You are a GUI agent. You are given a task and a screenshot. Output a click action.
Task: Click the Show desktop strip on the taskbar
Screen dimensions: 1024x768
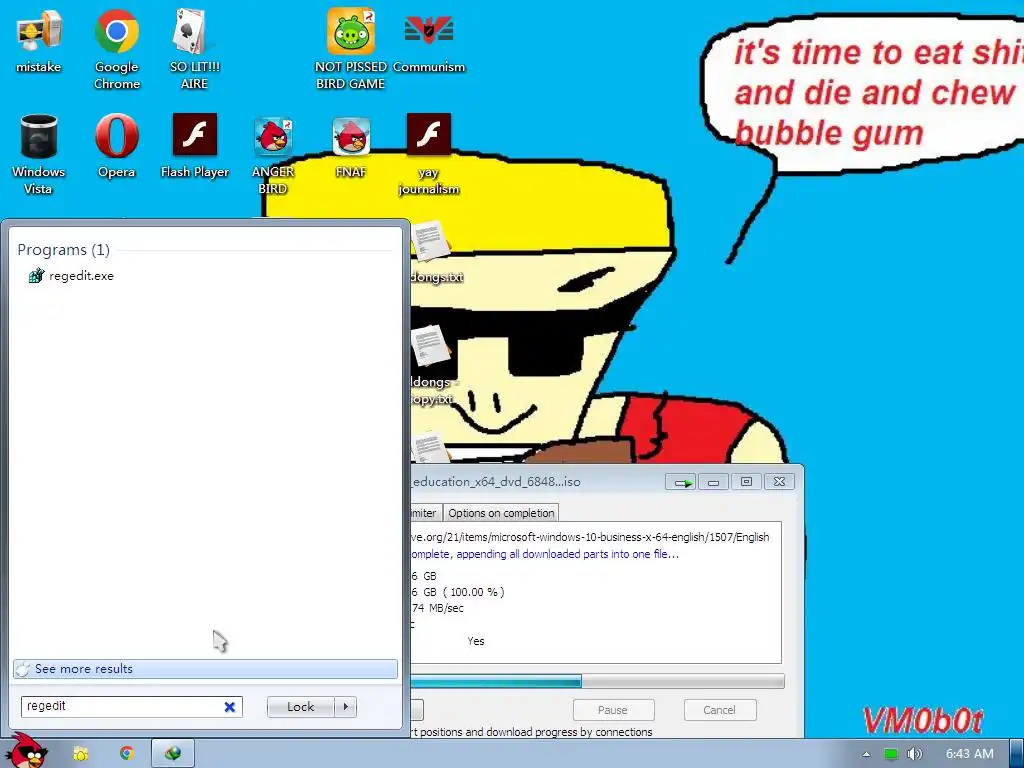pos(1017,754)
